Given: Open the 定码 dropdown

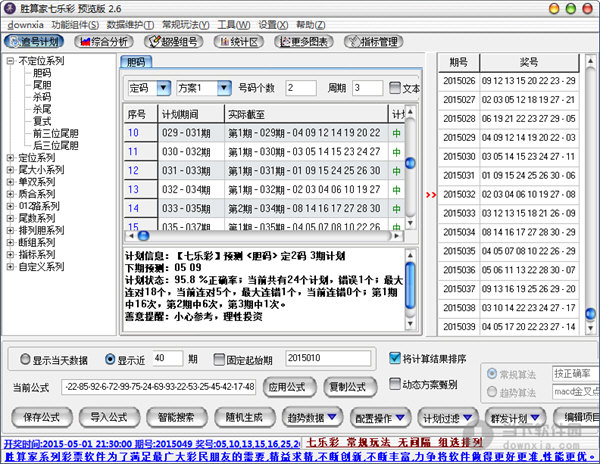Looking at the screenshot, I should point(164,88).
